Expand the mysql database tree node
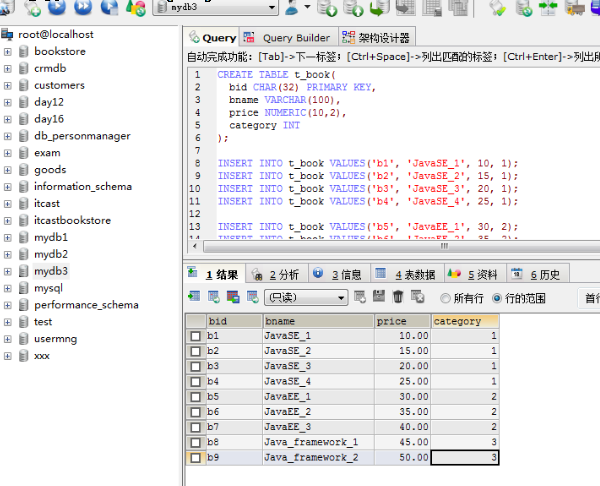This screenshot has width=600, height=486. coord(8,288)
